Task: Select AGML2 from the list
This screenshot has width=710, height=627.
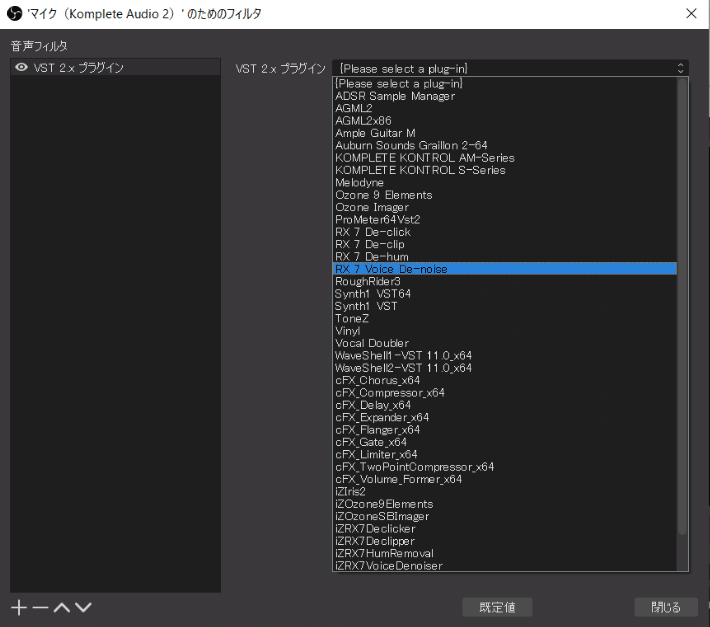Action: [x=505, y=108]
